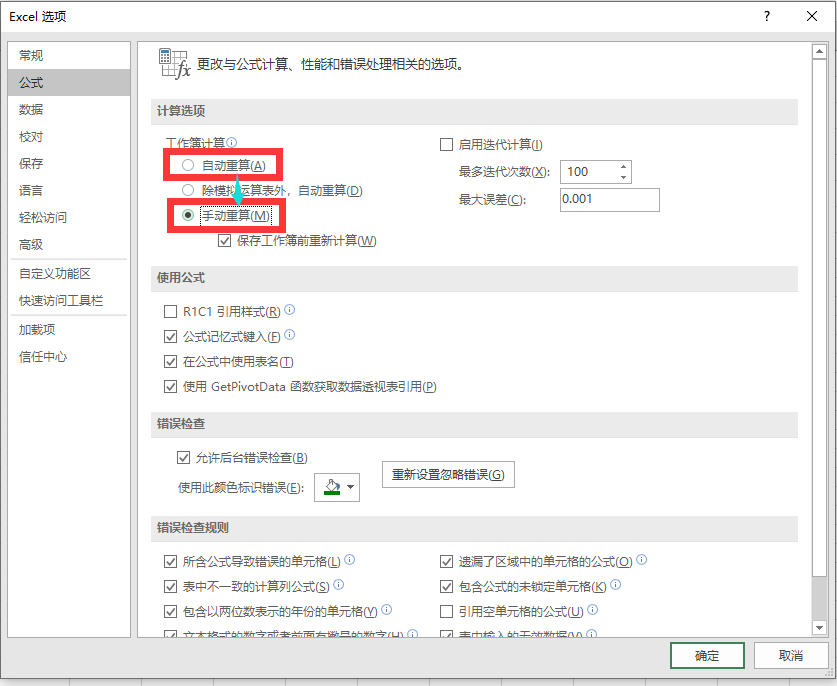The width and height of the screenshot is (837, 686).
Task: Open the help question mark icon
Action: [767, 16]
